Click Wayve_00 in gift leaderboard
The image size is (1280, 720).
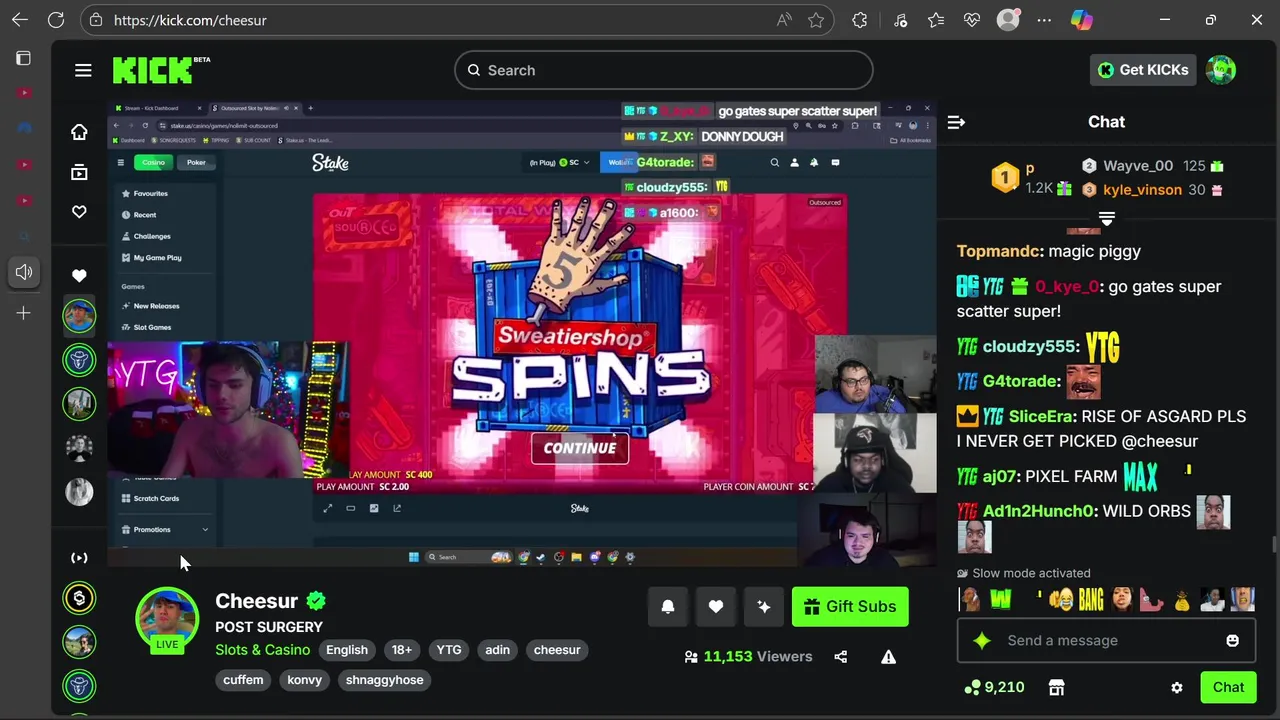[1138, 166]
